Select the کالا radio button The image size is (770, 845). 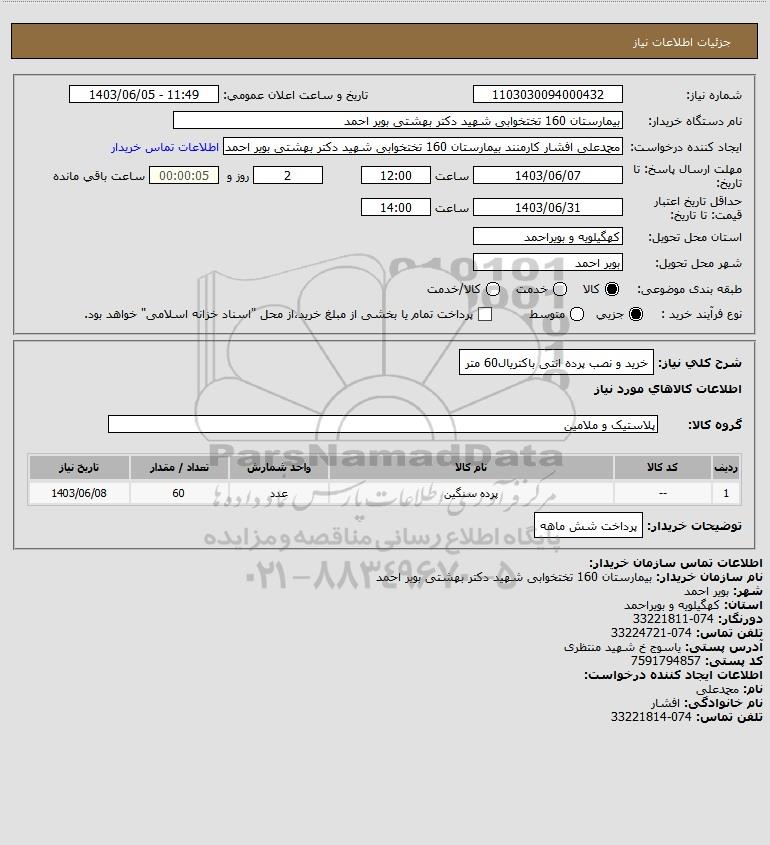[612, 289]
